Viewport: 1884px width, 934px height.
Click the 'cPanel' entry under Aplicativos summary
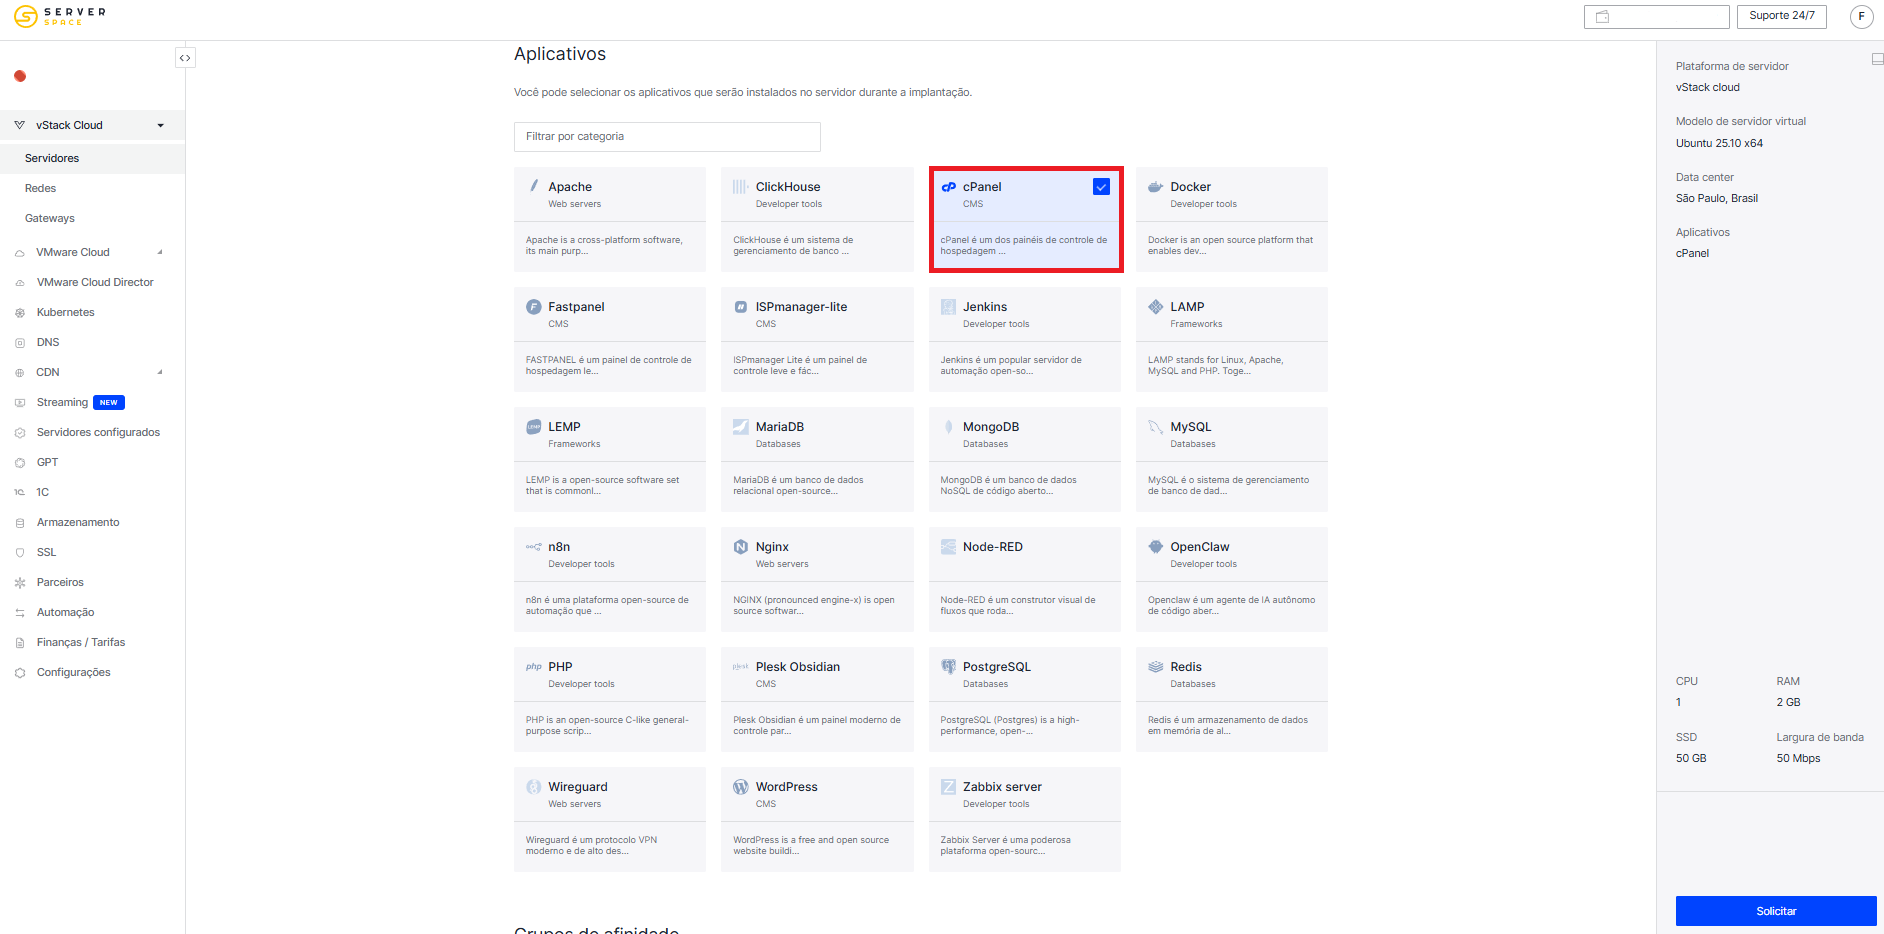click(1692, 253)
